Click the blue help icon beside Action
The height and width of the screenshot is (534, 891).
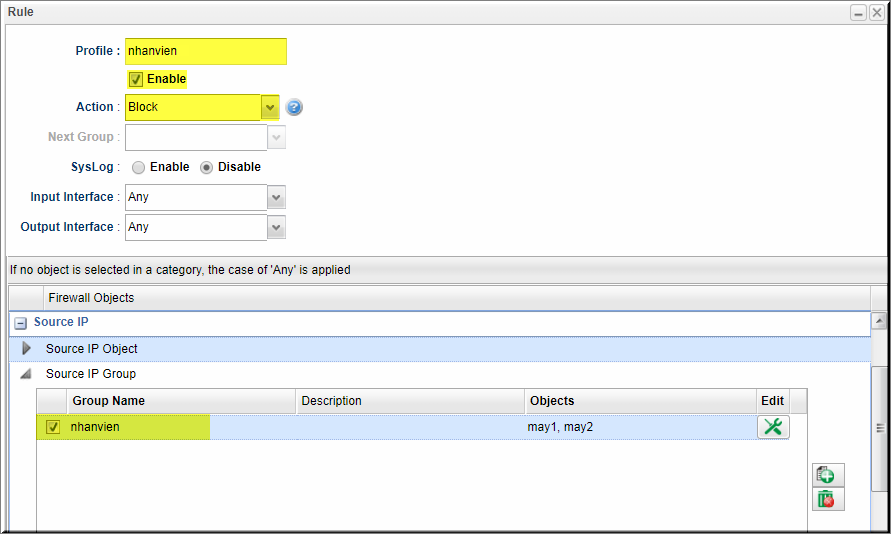click(294, 107)
